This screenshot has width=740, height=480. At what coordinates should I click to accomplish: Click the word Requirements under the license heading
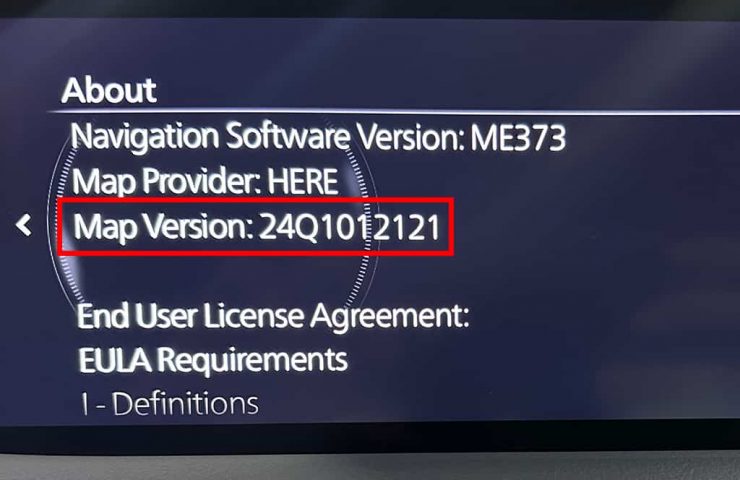(252, 361)
